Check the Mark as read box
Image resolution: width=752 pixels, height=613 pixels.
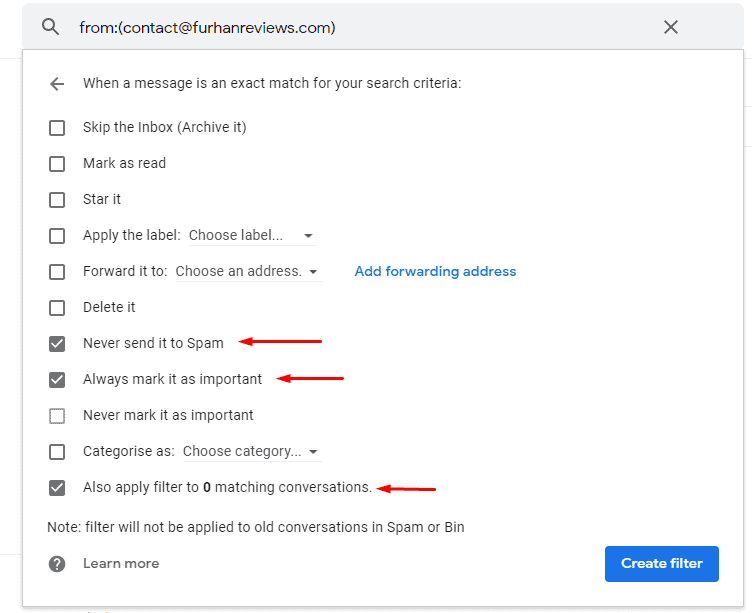tap(57, 164)
